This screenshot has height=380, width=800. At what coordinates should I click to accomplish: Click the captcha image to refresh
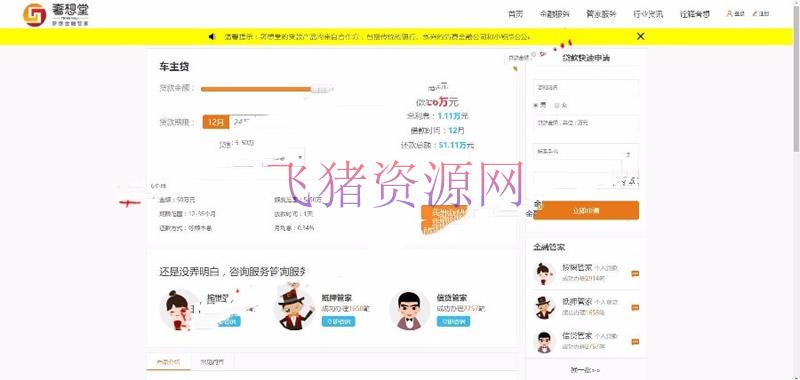(627, 180)
